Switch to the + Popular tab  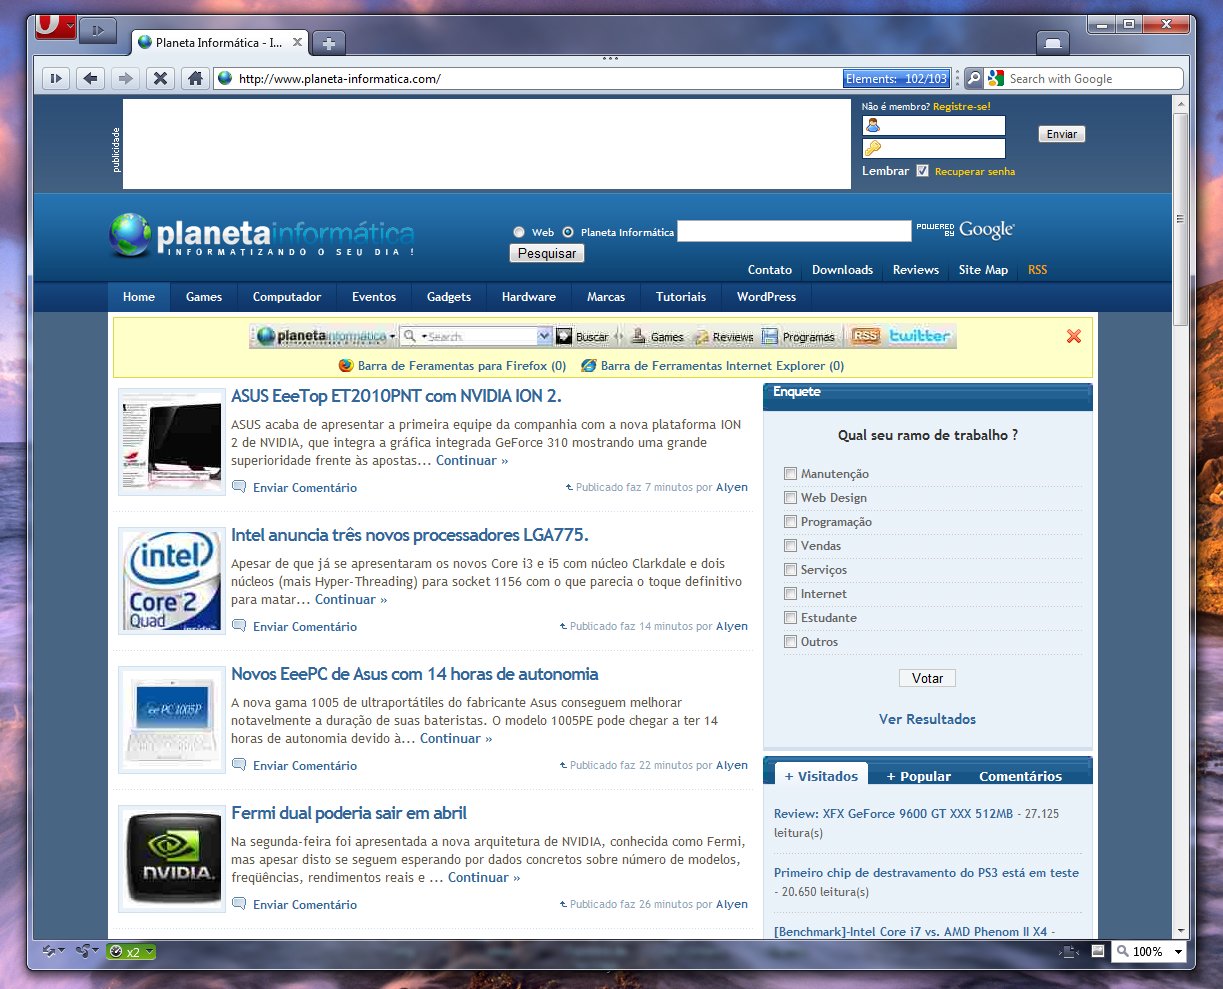coord(919,776)
